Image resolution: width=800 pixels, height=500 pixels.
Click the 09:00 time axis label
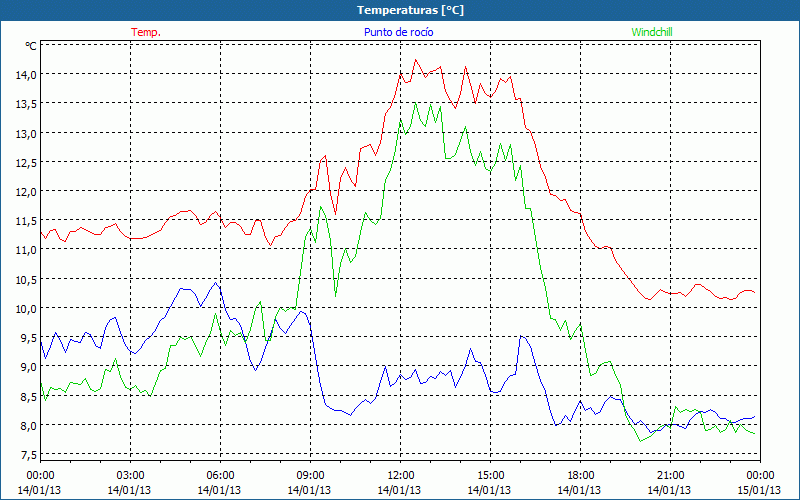tap(310, 475)
